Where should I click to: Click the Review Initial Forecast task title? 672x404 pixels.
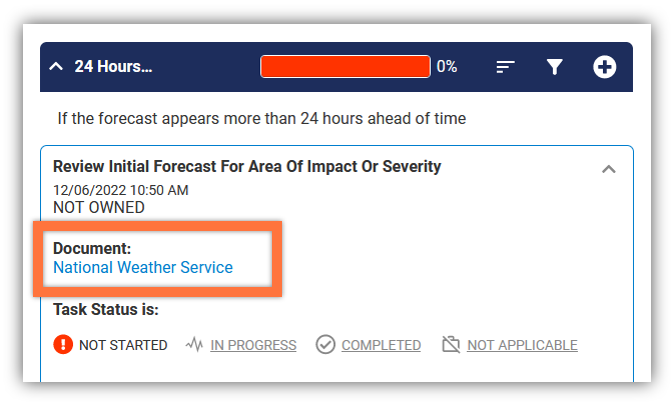point(247,166)
